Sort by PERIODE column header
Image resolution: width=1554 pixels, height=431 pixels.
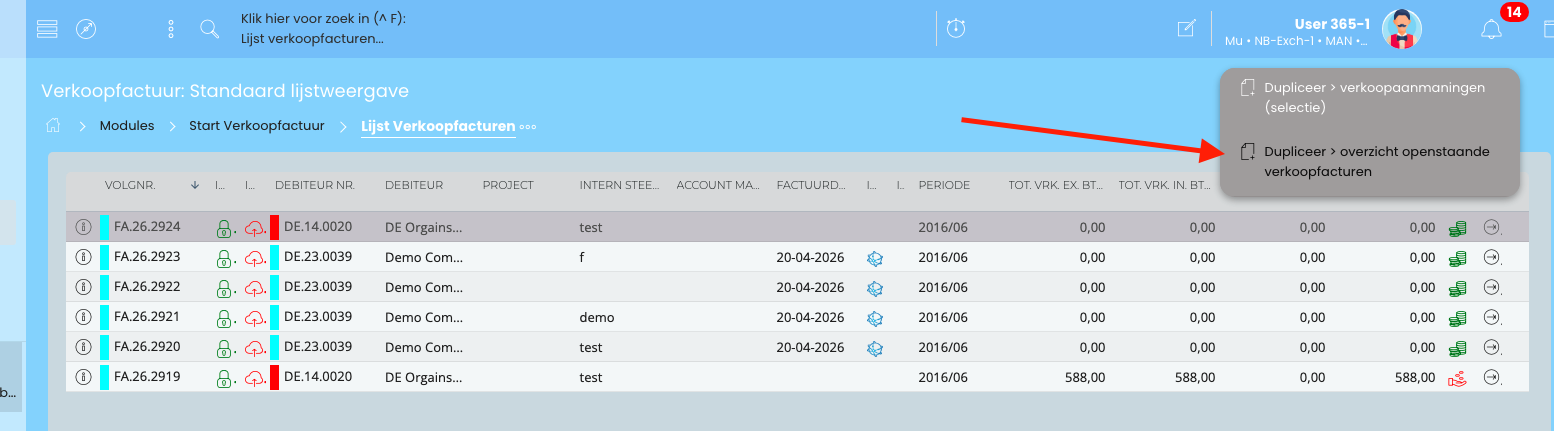(x=944, y=185)
